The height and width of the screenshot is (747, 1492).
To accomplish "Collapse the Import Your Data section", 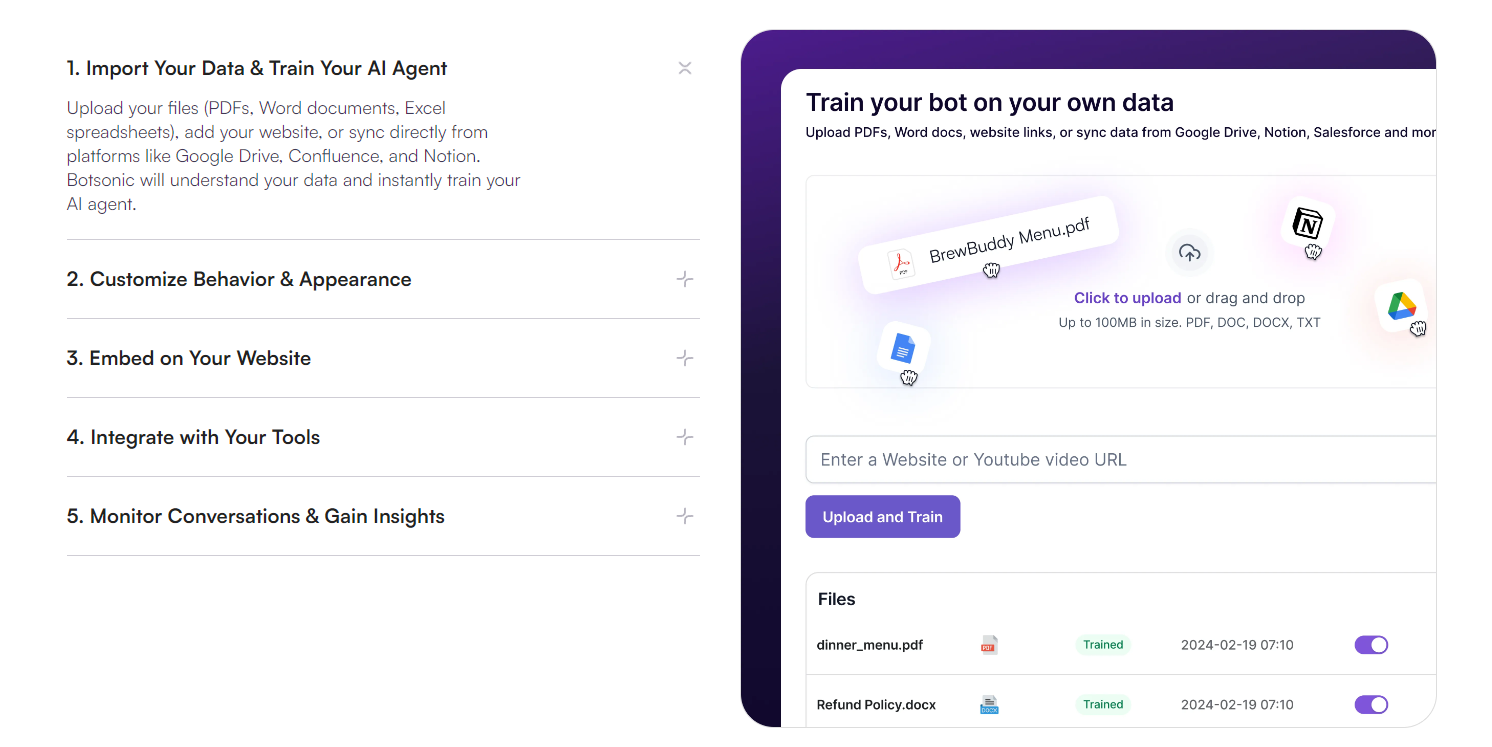I will pos(685,68).
